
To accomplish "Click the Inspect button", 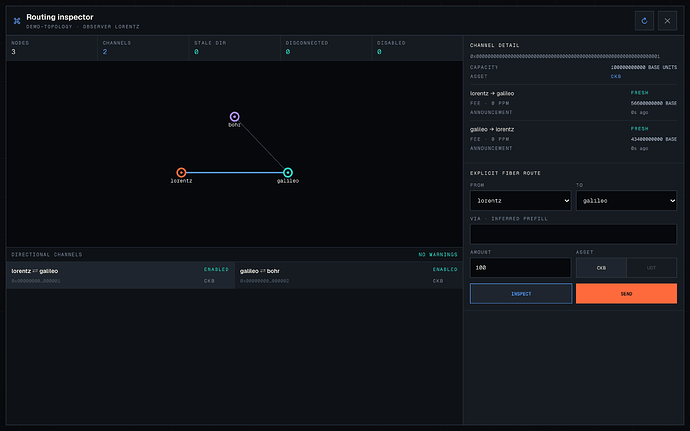I will tap(521, 294).
